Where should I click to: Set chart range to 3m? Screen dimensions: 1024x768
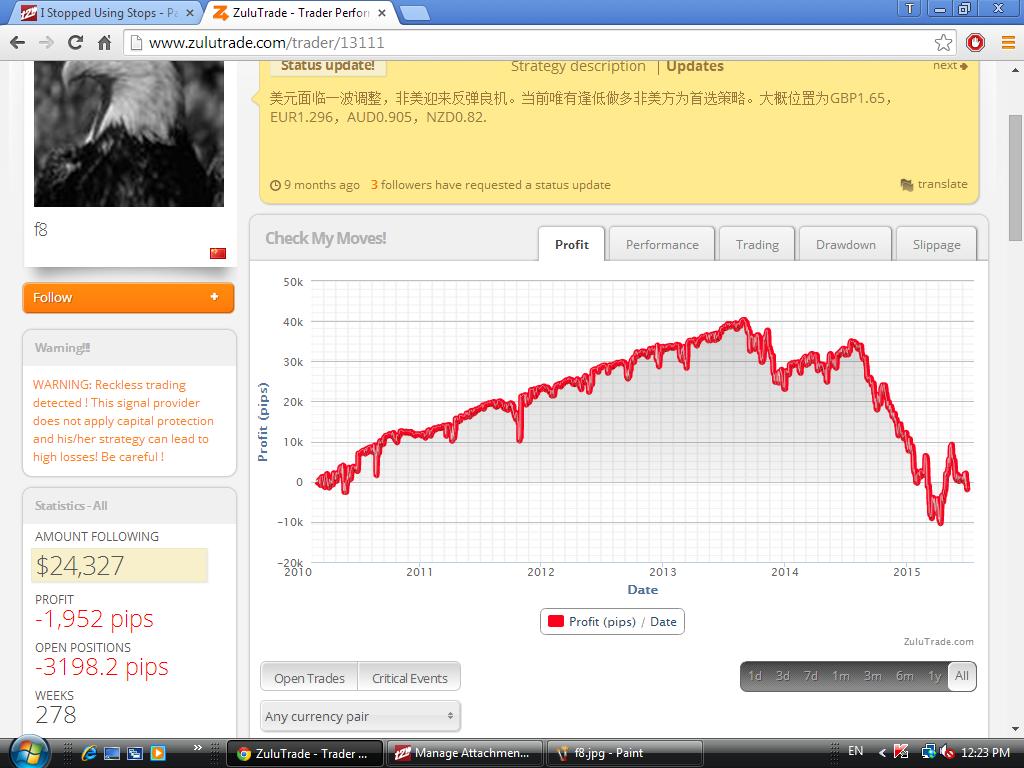point(872,676)
